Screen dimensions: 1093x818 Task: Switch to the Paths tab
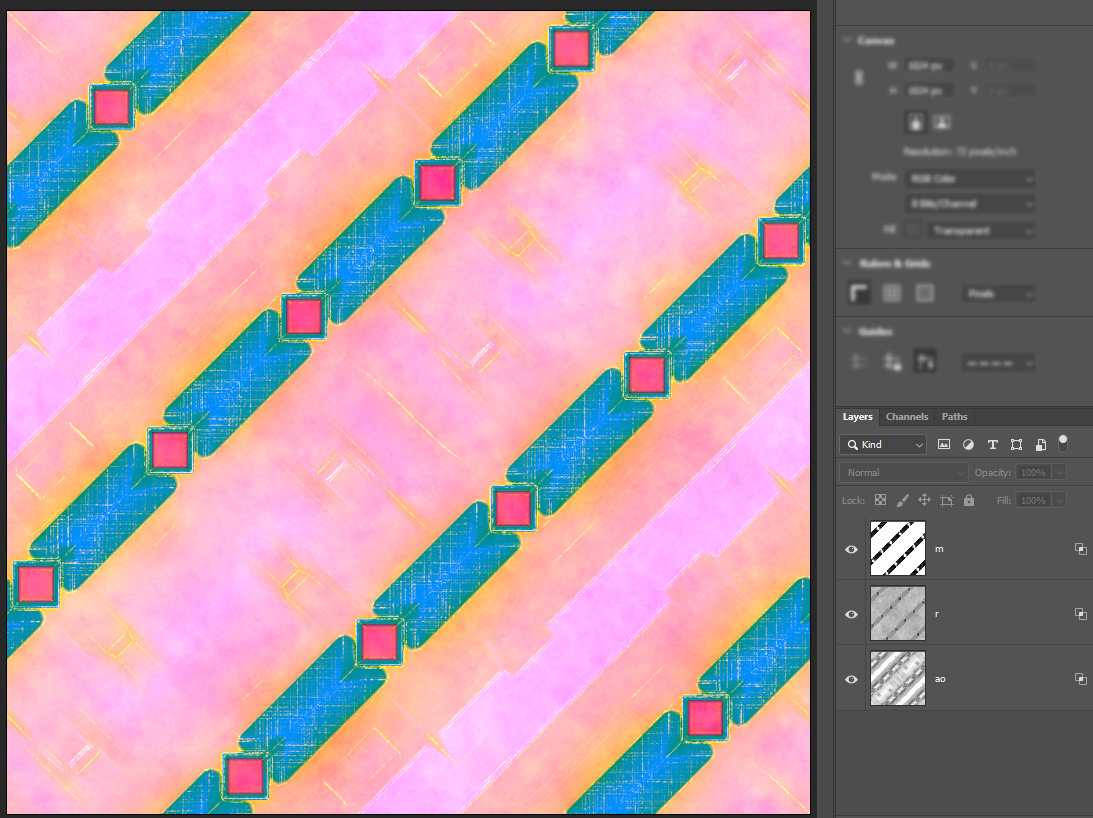(x=954, y=417)
